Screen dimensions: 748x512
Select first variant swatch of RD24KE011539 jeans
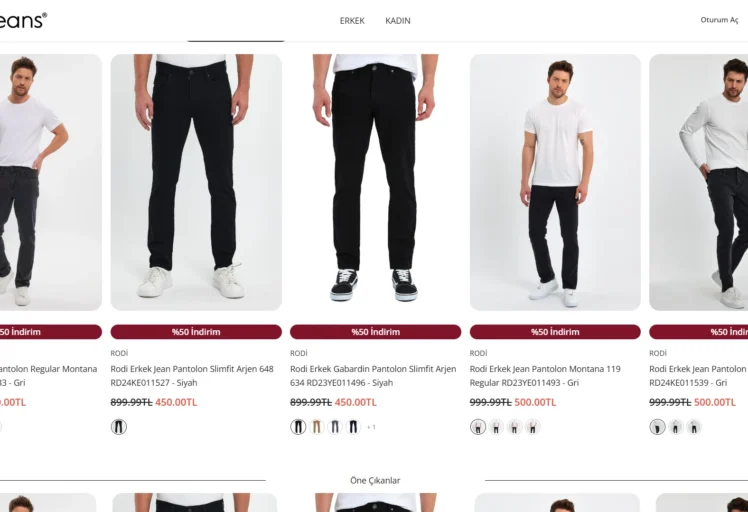[x=657, y=427]
